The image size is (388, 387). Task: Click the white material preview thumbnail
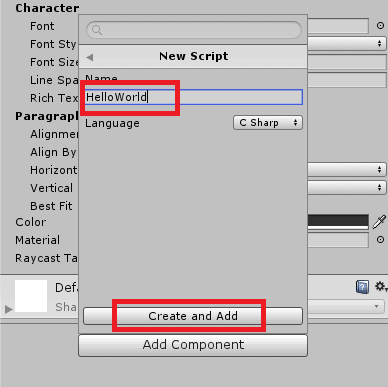(x=31, y=296)
